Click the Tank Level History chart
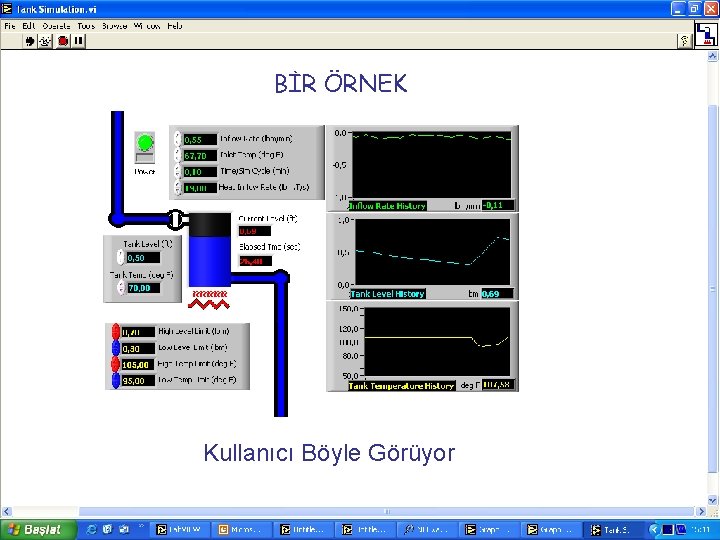The width and height of the screenshot is (720, 540). click(x=432, y=252)
